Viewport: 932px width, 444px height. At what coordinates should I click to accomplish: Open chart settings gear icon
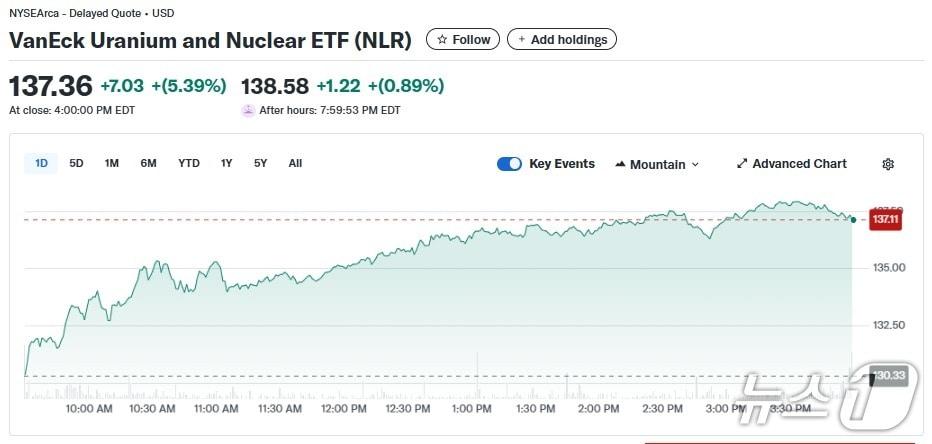point(888,164)
